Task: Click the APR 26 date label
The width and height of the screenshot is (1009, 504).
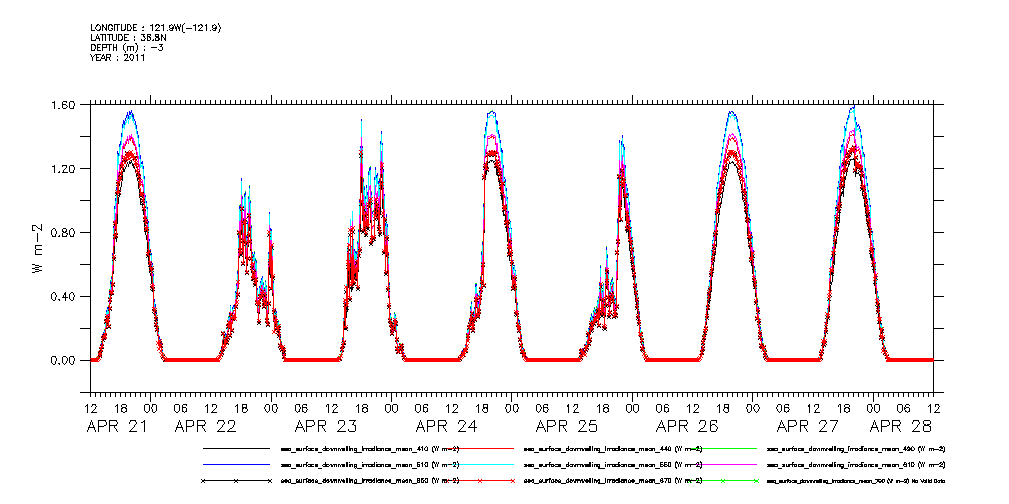Action: (x=687, y=426)
